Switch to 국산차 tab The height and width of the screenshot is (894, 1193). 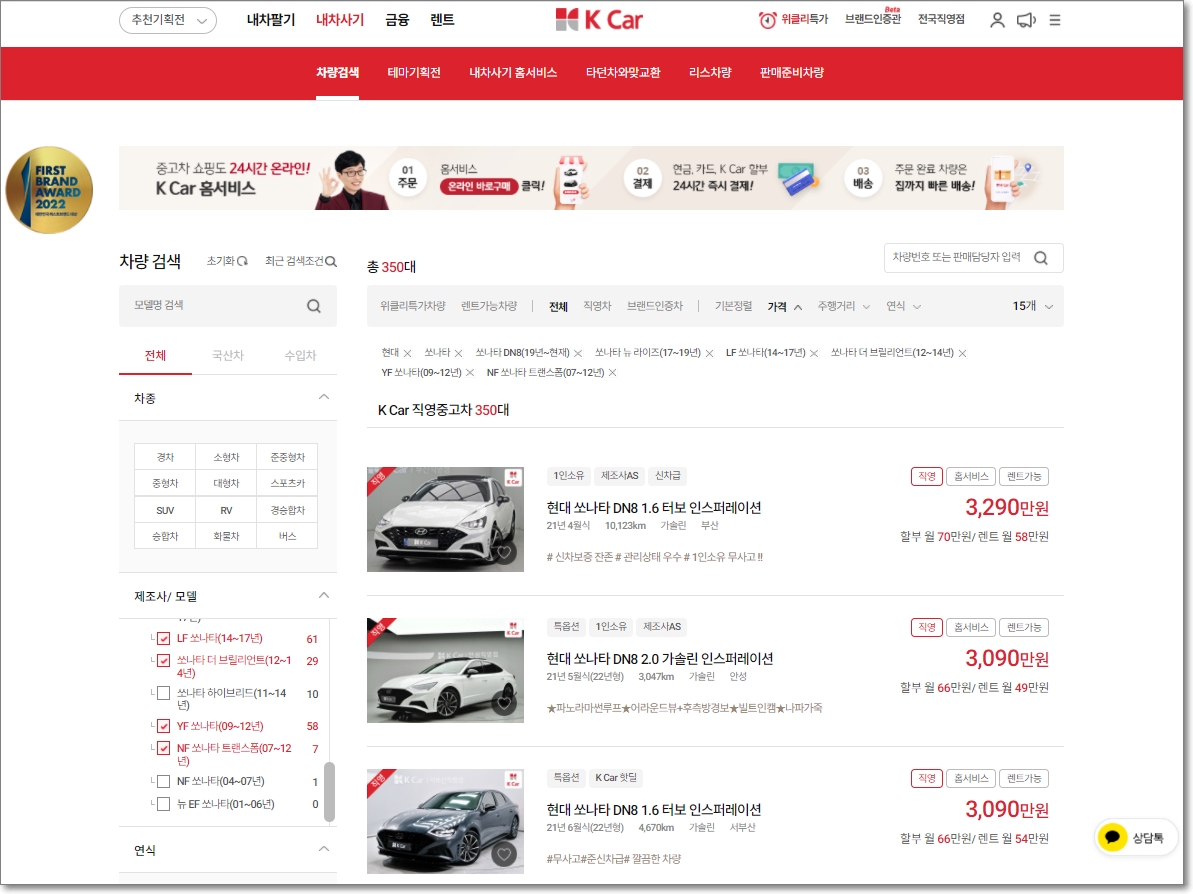[x=227, y=355]
